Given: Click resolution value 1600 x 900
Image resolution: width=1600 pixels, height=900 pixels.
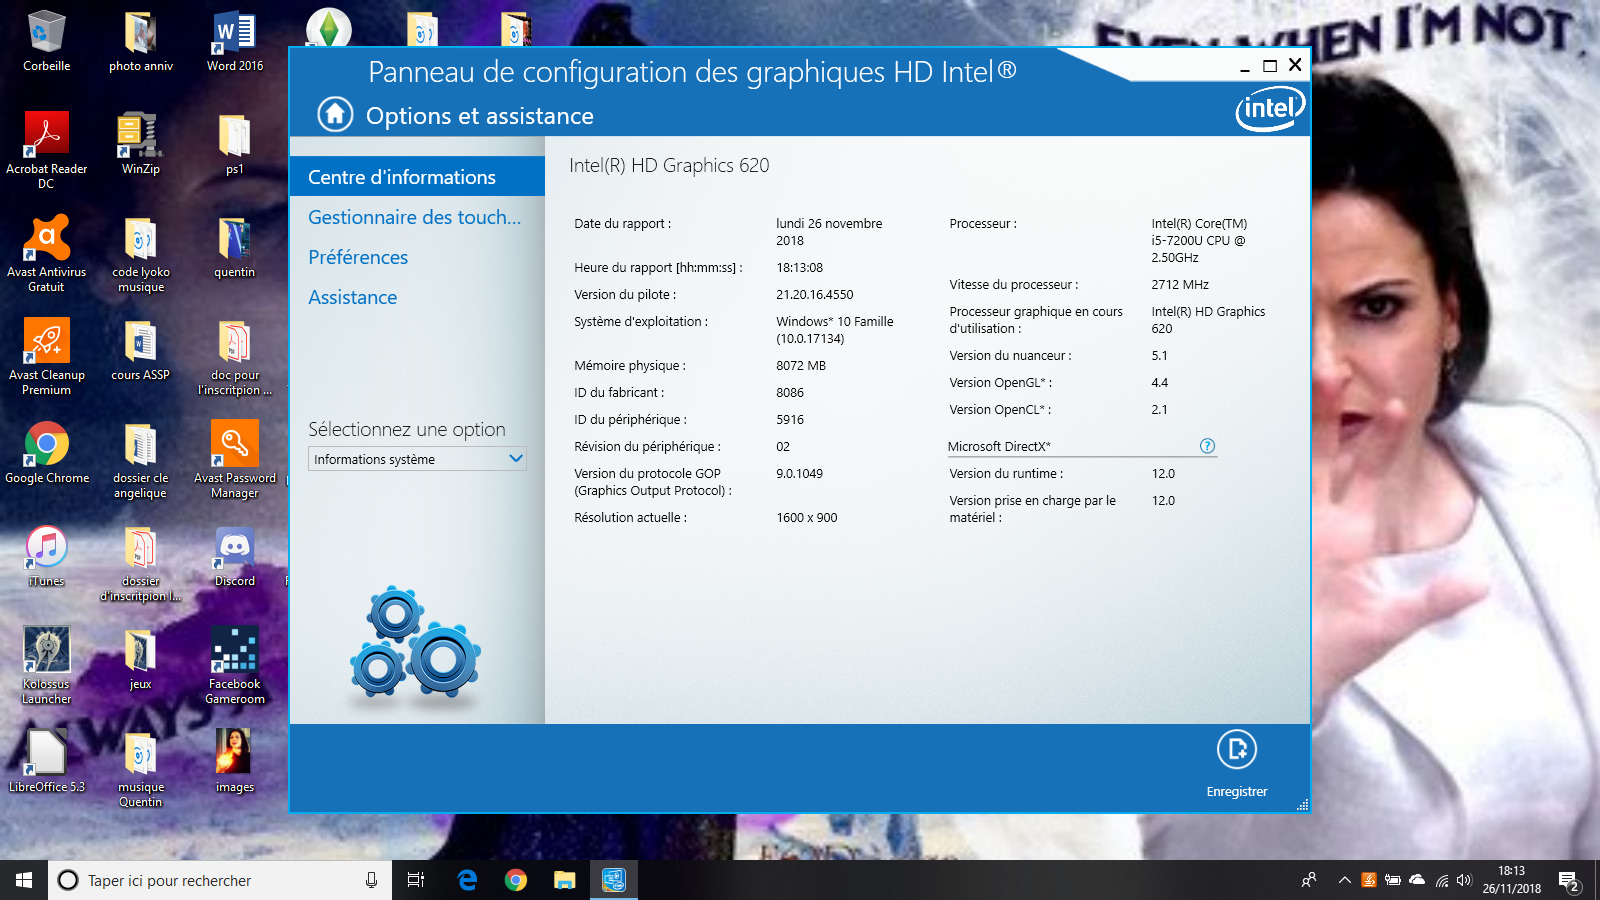Looking at the screenshot, I should 807,517.
